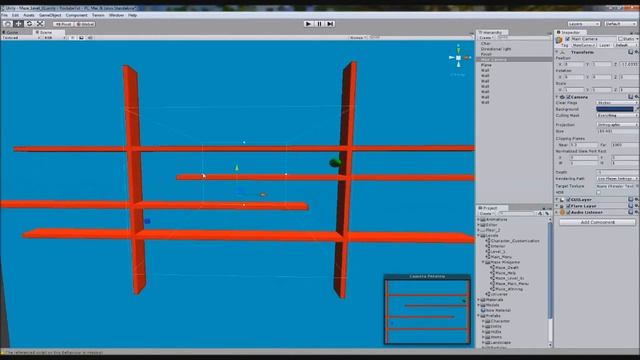Toggle Main Camera active checkbox
640x360 pixels.
coord(567,39)
